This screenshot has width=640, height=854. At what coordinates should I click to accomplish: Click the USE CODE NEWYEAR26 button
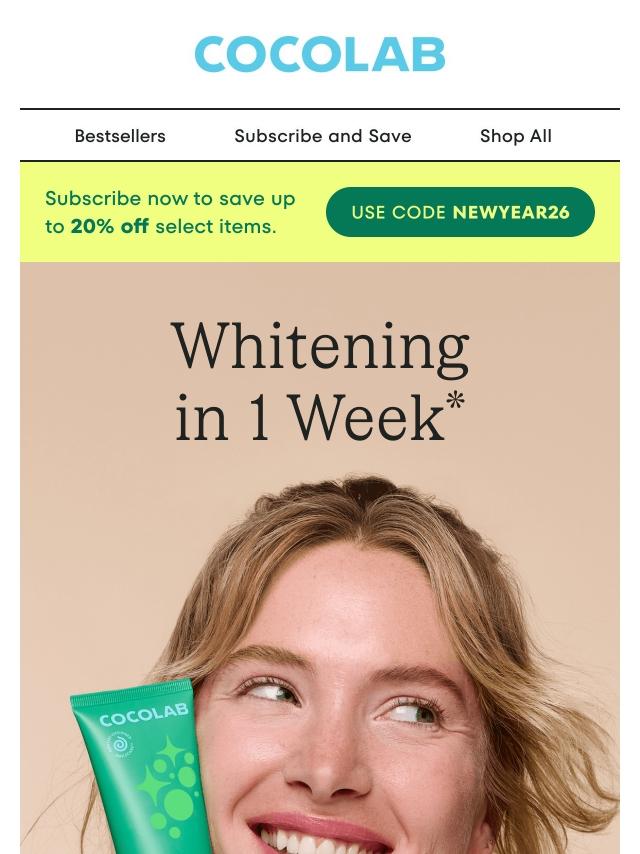click(x=460, y=212)
